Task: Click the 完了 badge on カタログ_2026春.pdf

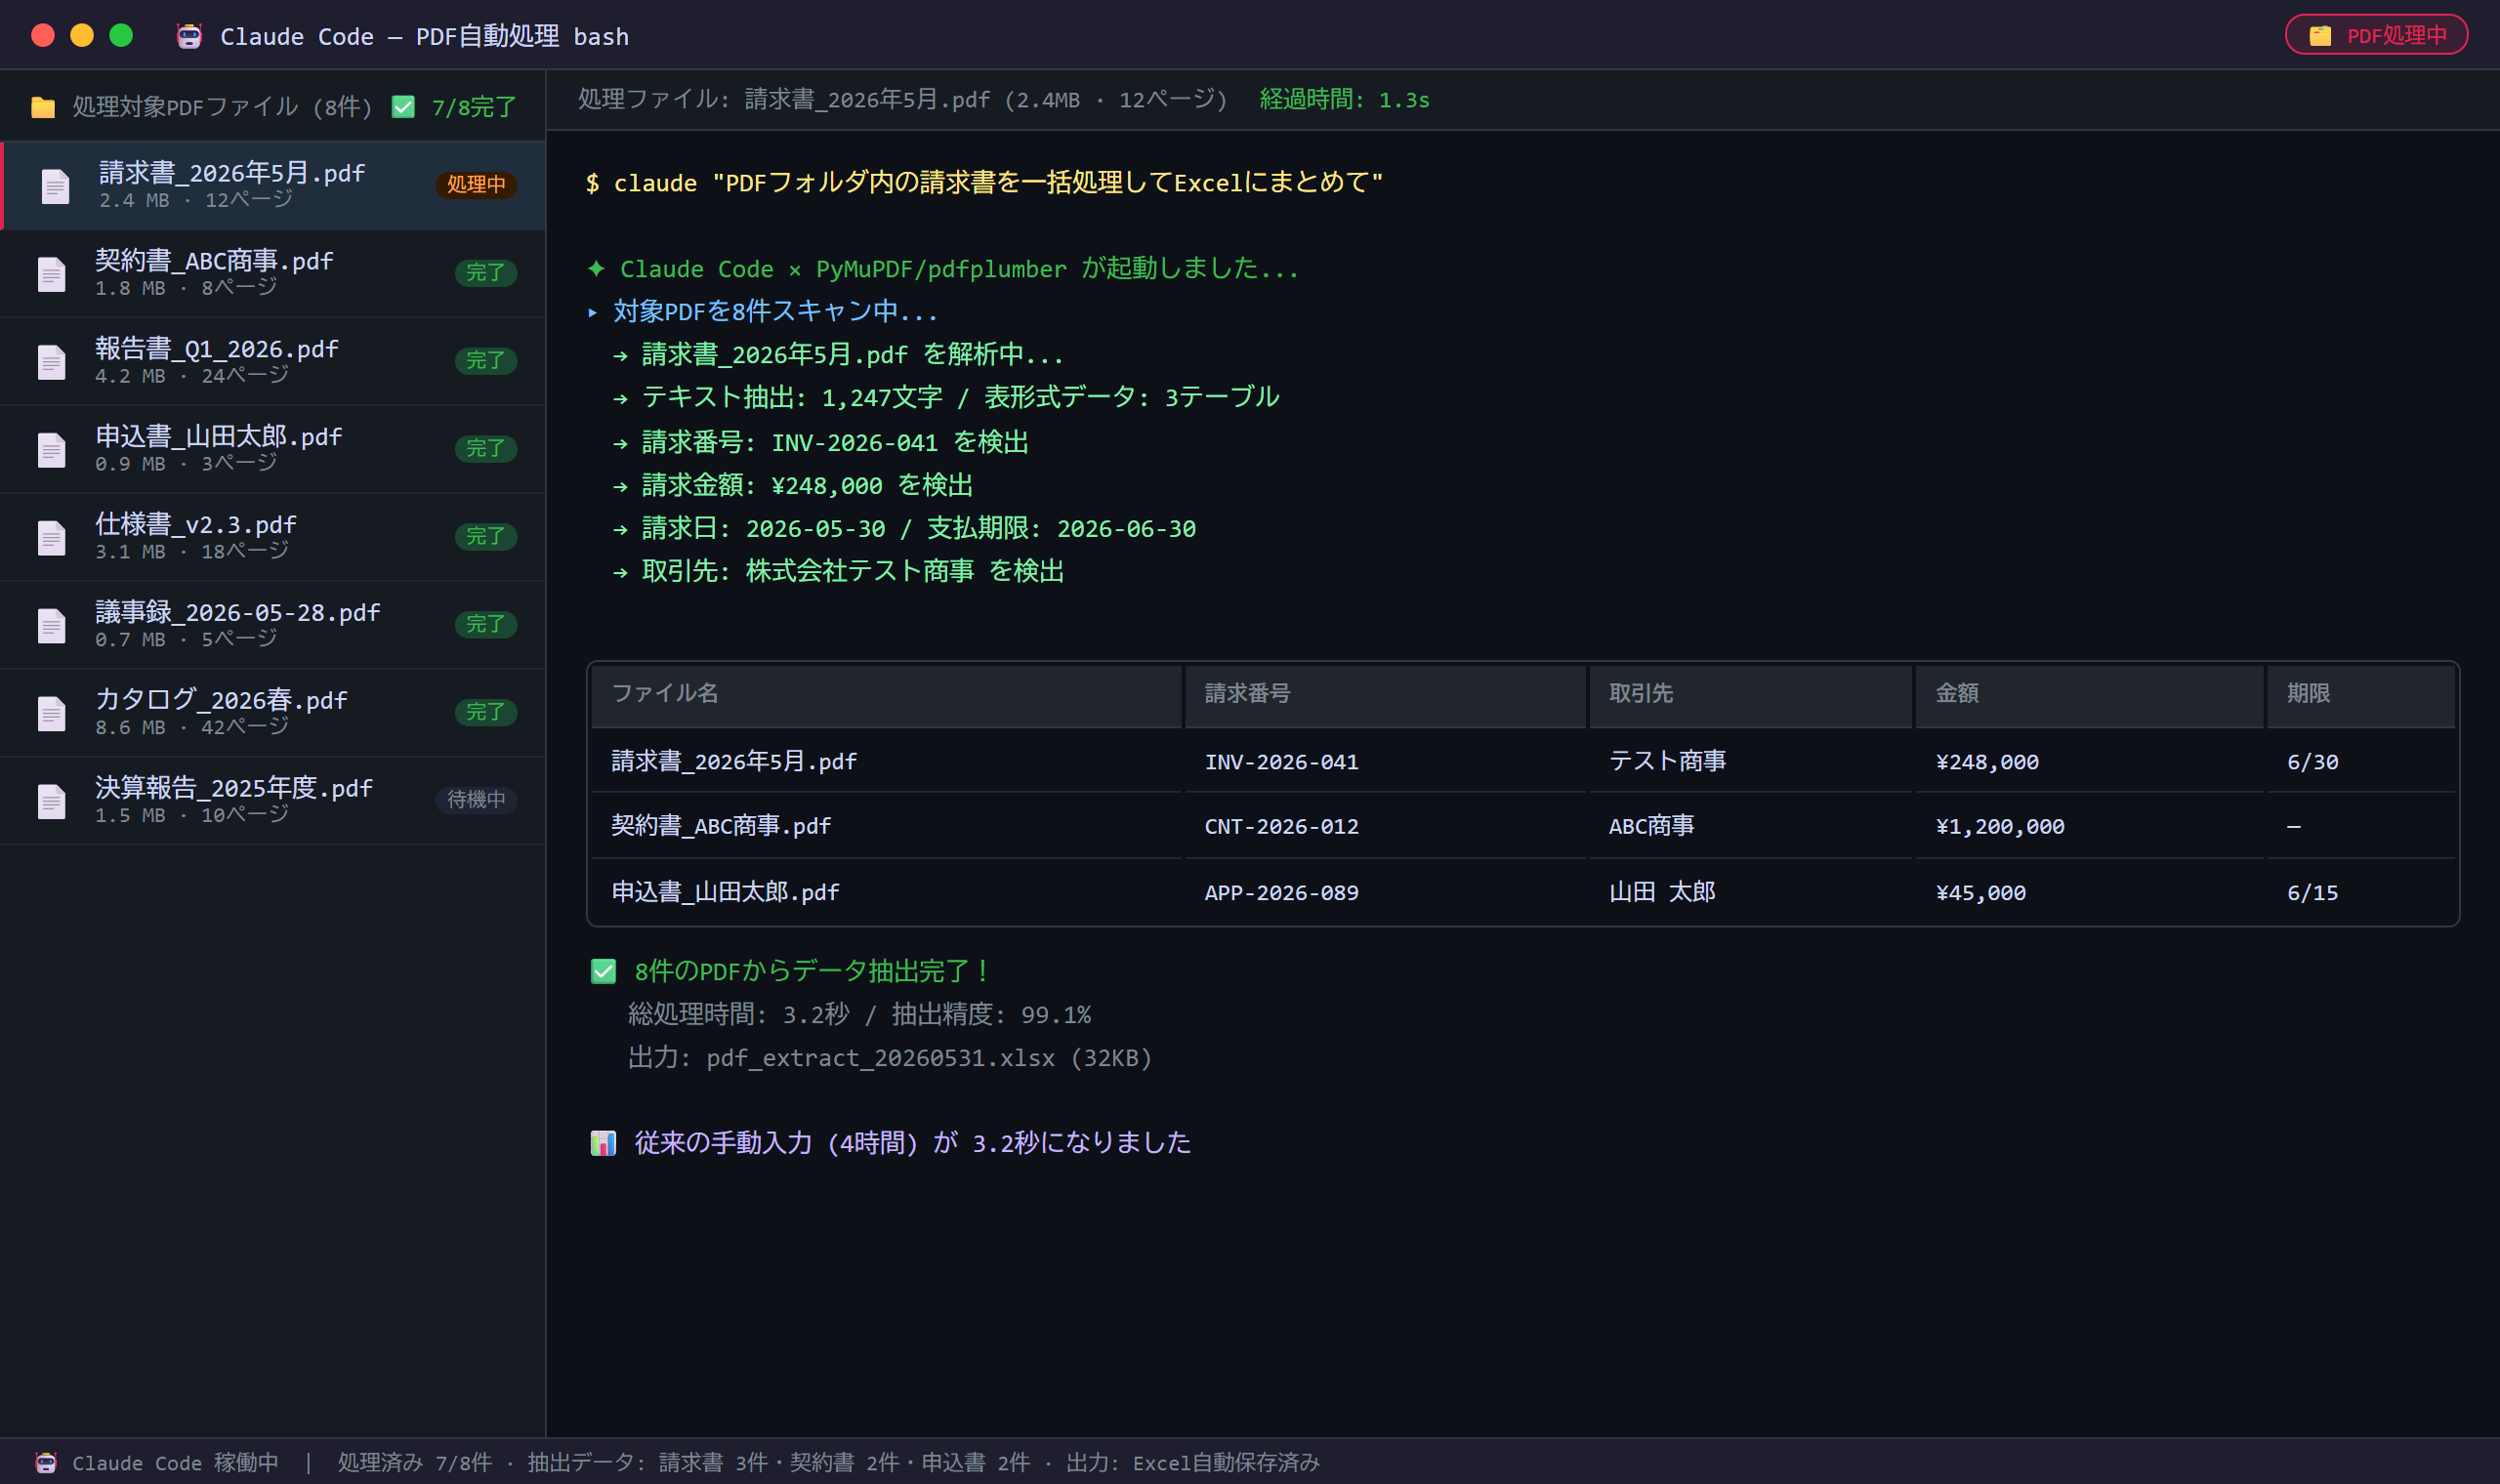Action: pos(485,712)
